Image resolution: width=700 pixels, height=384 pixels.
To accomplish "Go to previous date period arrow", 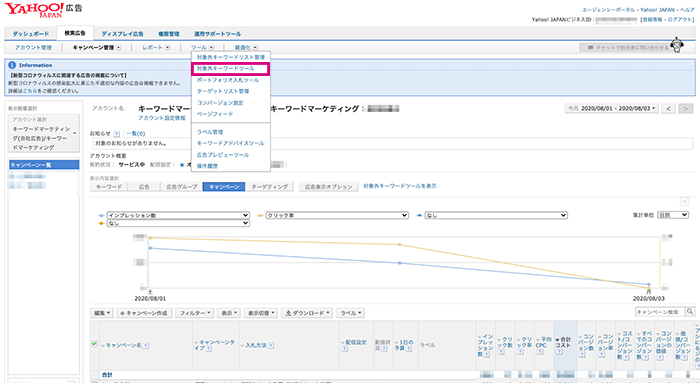I will click(x=668, y=109).
